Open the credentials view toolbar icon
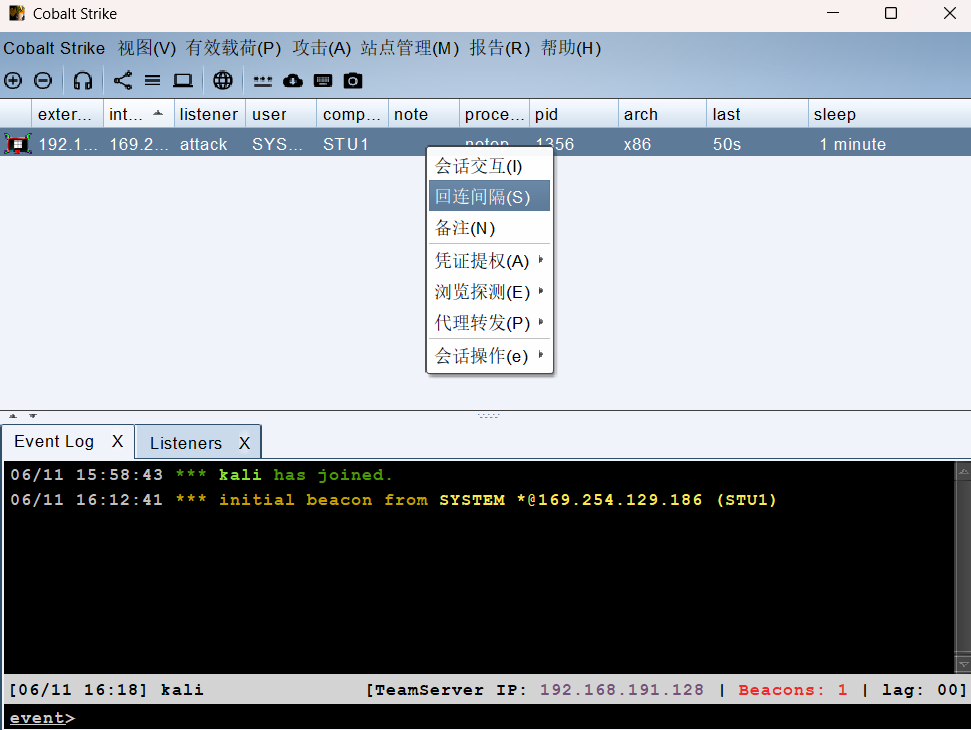The width and height of the screenshot is (971, 730). pos(263,81)
